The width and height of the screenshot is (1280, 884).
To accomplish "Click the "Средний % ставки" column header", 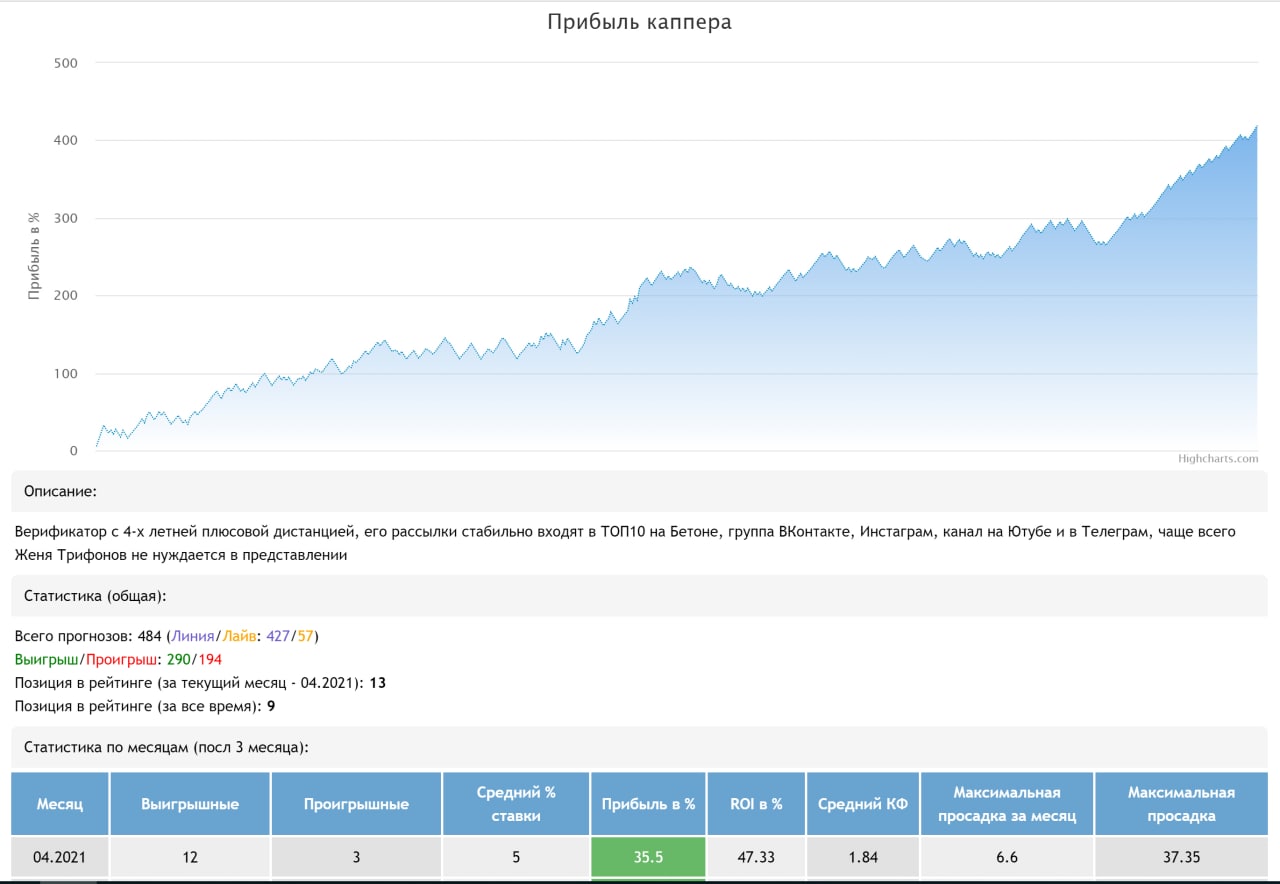I will click(516, 804).
